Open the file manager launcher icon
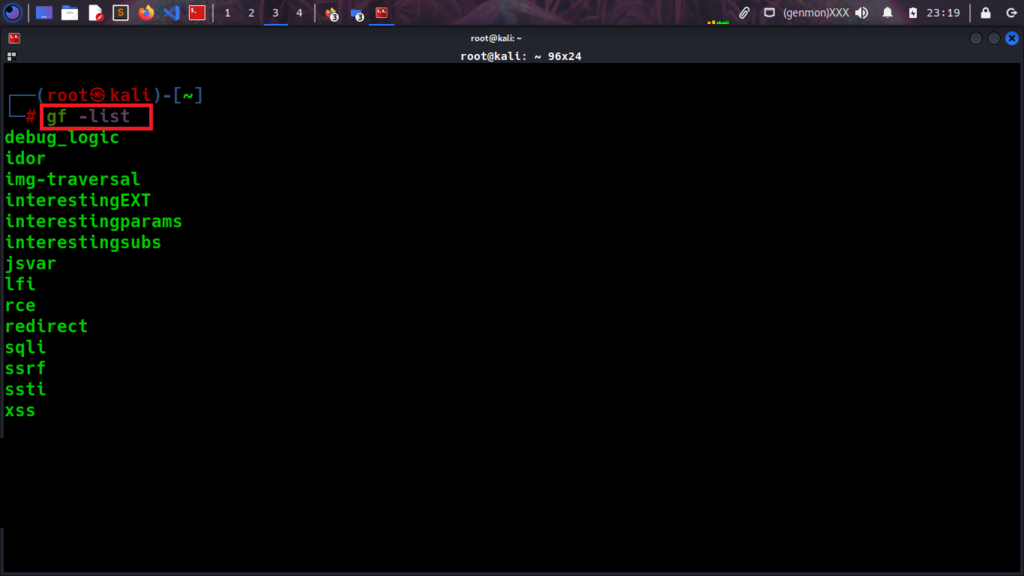The height and width of the screenshot is (576, 1024). pyautogui.click(x=69, y=13)
